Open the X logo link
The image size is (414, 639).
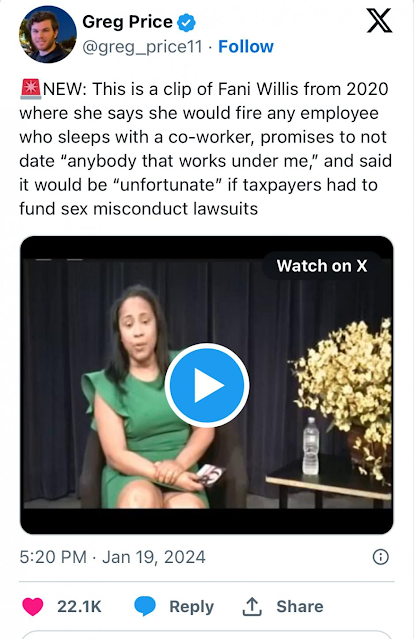[x=379, y=21]
